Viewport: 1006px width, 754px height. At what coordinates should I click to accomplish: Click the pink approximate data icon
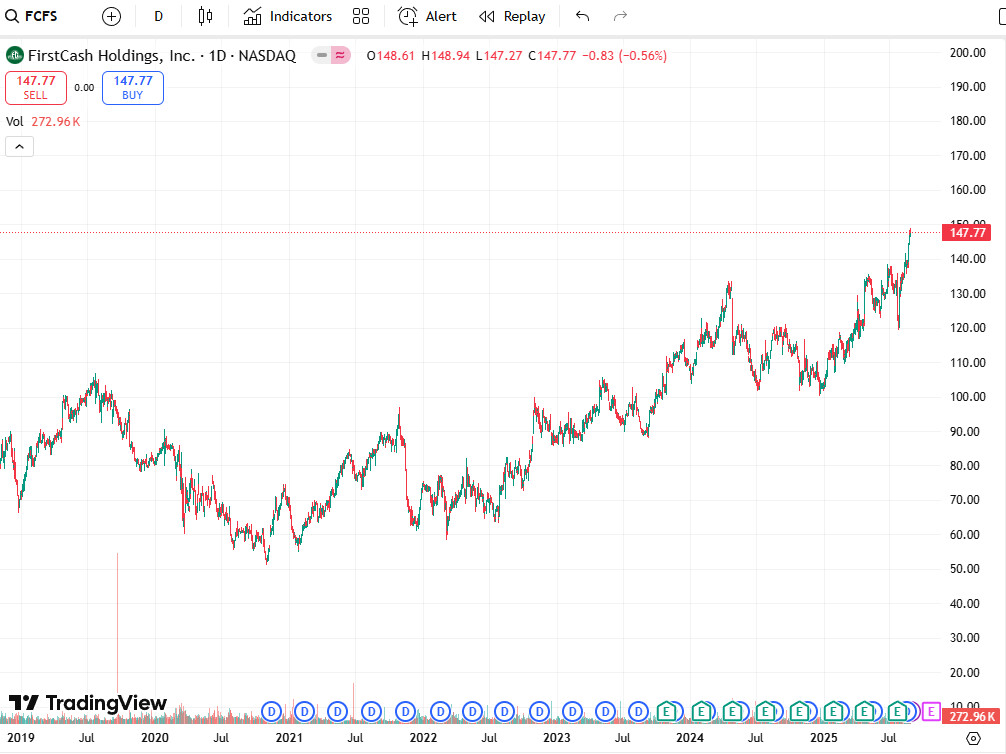click(x=341, y=55)
